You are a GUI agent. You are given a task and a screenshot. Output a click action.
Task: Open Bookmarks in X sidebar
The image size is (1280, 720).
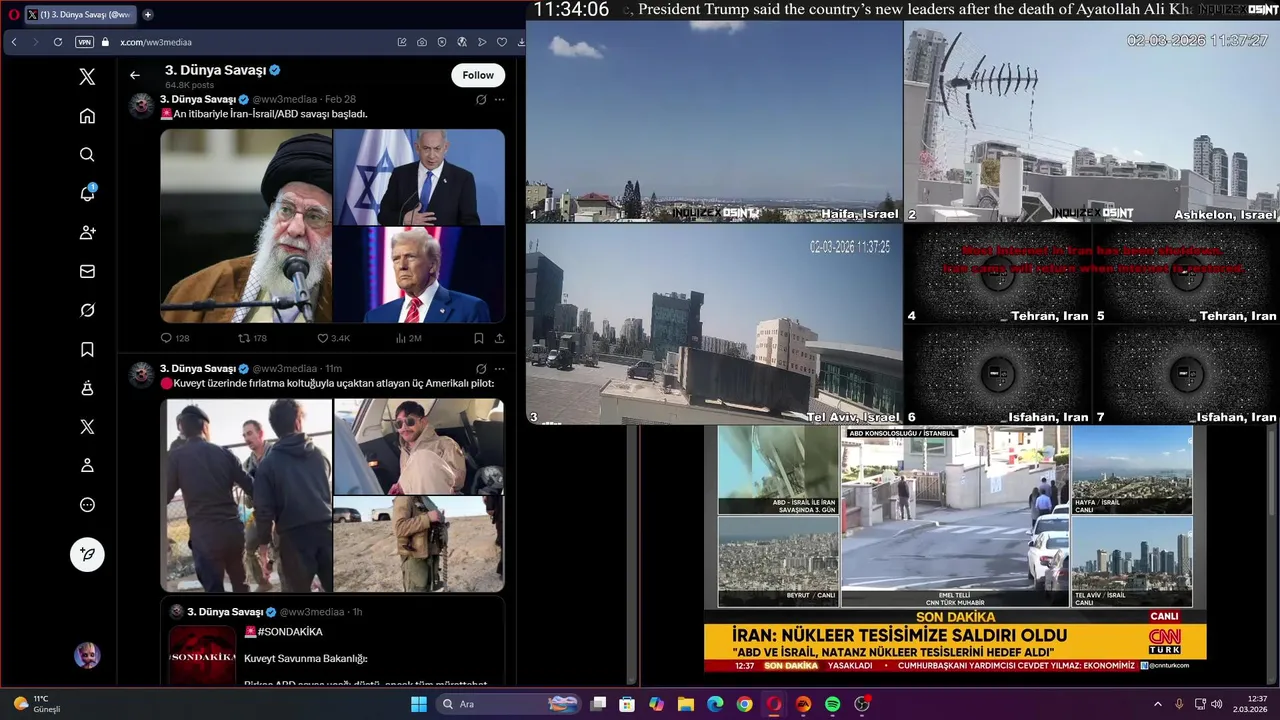(x=87, y=349)
